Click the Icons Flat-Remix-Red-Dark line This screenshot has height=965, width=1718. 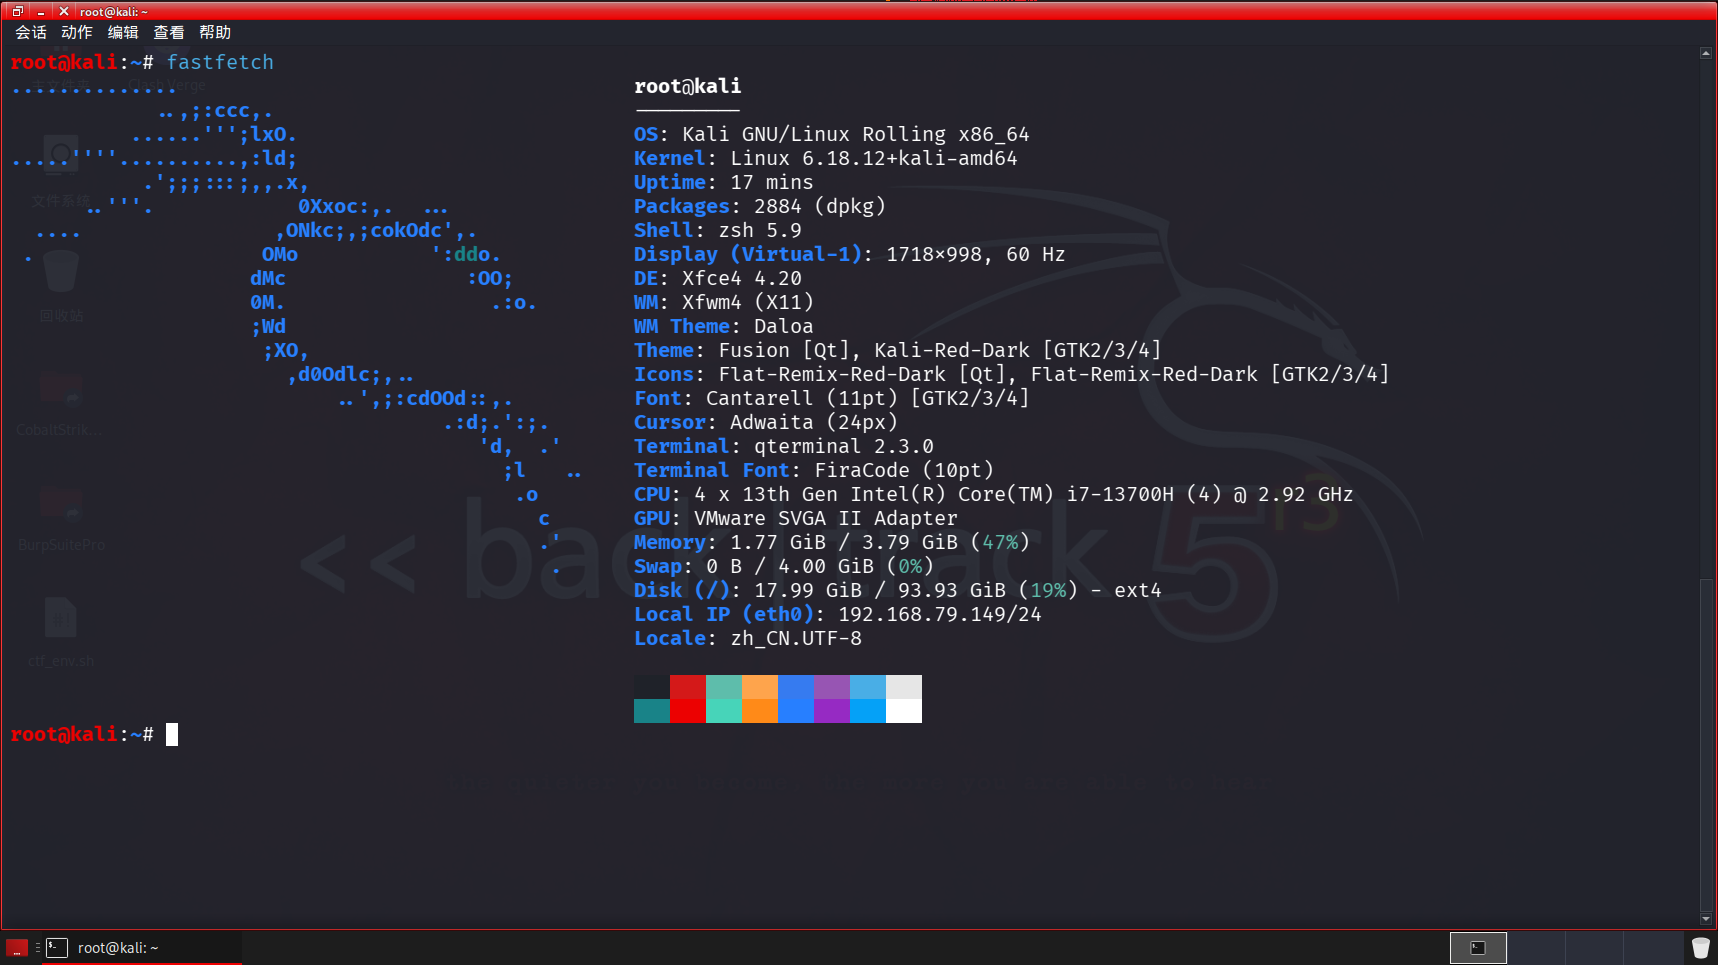1011,374
